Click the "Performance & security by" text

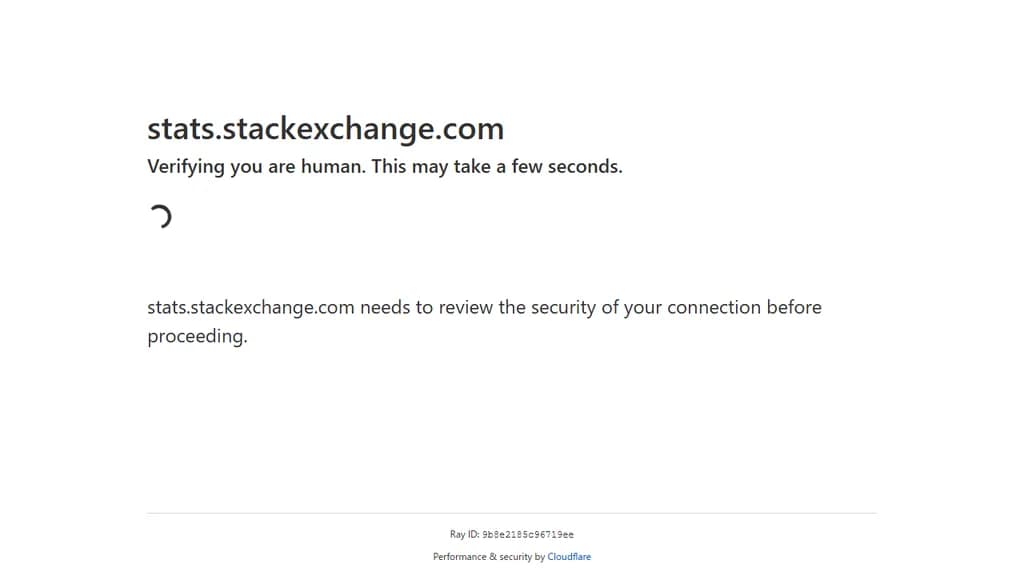pos(489,557)
